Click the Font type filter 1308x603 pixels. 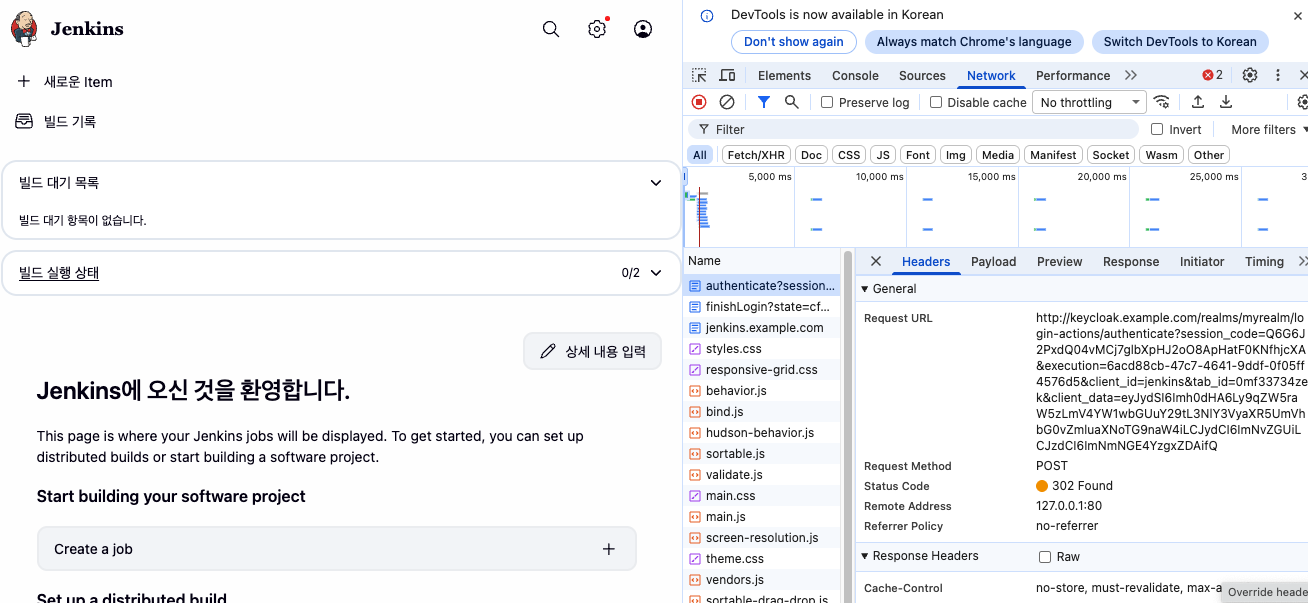tap(918, 155)
